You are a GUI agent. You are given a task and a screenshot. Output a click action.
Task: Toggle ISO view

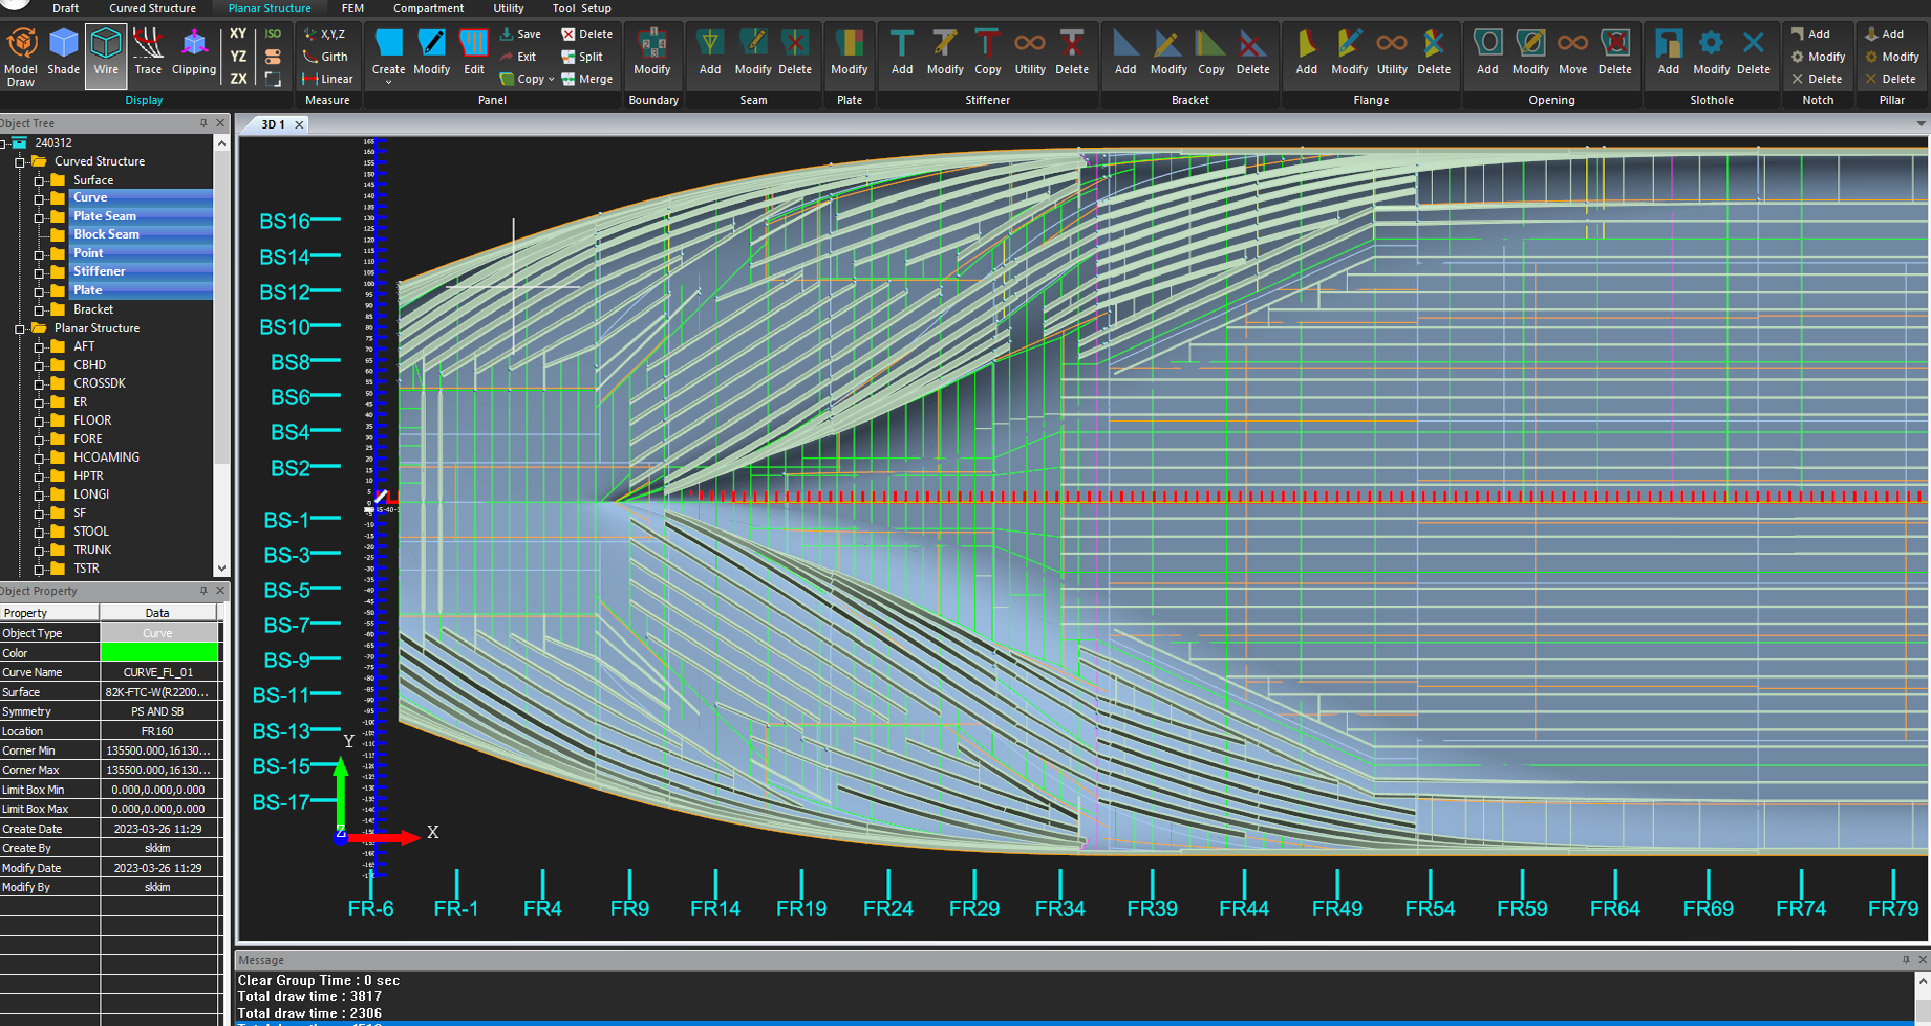click(272, 34)
